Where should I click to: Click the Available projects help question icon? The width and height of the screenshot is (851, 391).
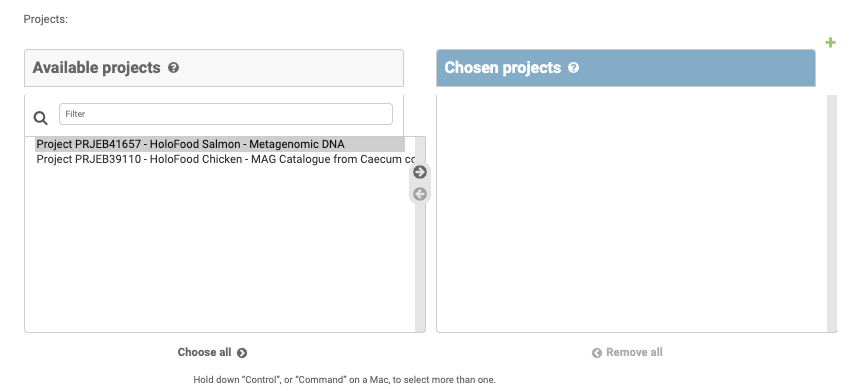(173, 68)
